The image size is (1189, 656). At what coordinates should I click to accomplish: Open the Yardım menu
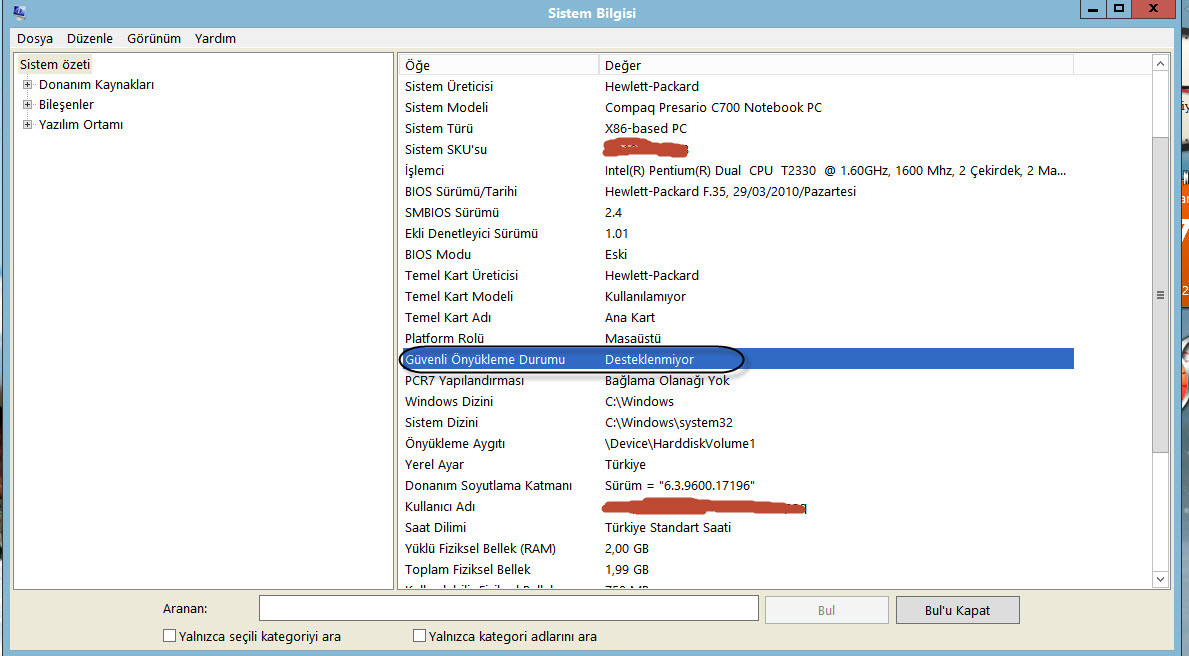215,39
